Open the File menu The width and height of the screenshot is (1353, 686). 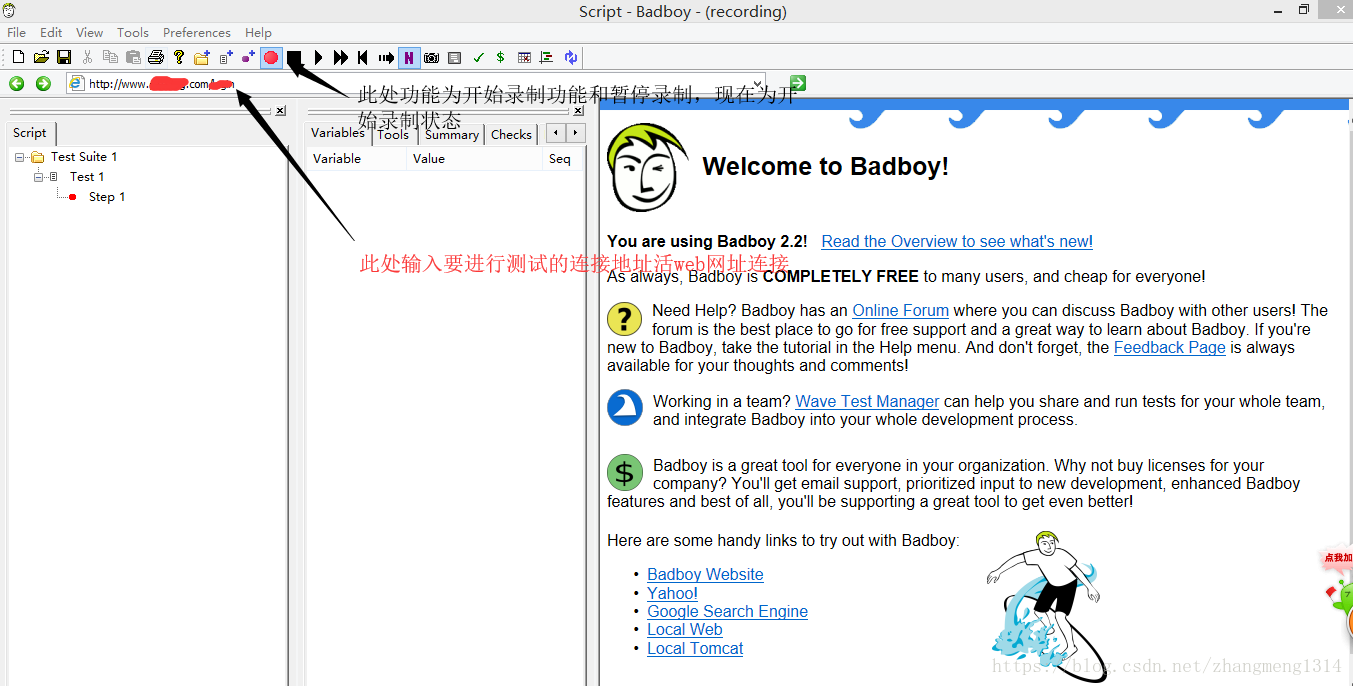[x=17, y=32]
